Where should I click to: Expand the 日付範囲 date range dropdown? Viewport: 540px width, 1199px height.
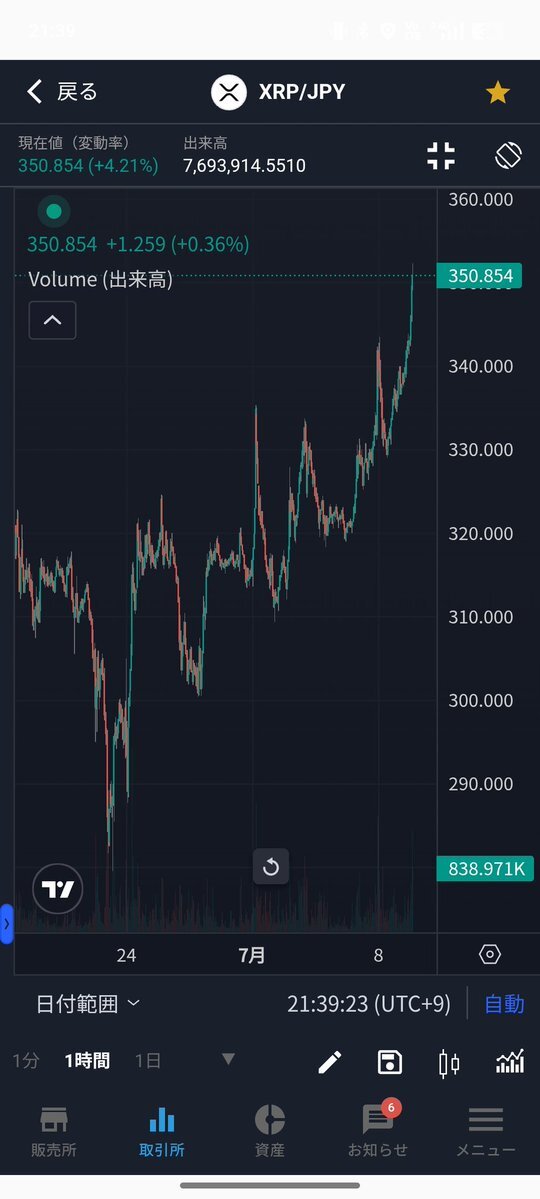coord(88,1003)
